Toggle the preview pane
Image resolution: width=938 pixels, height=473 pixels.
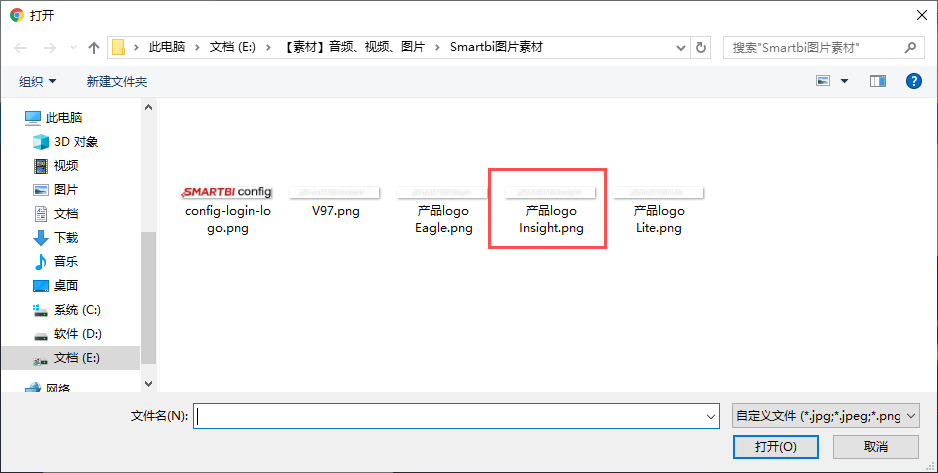coord(878,81)
